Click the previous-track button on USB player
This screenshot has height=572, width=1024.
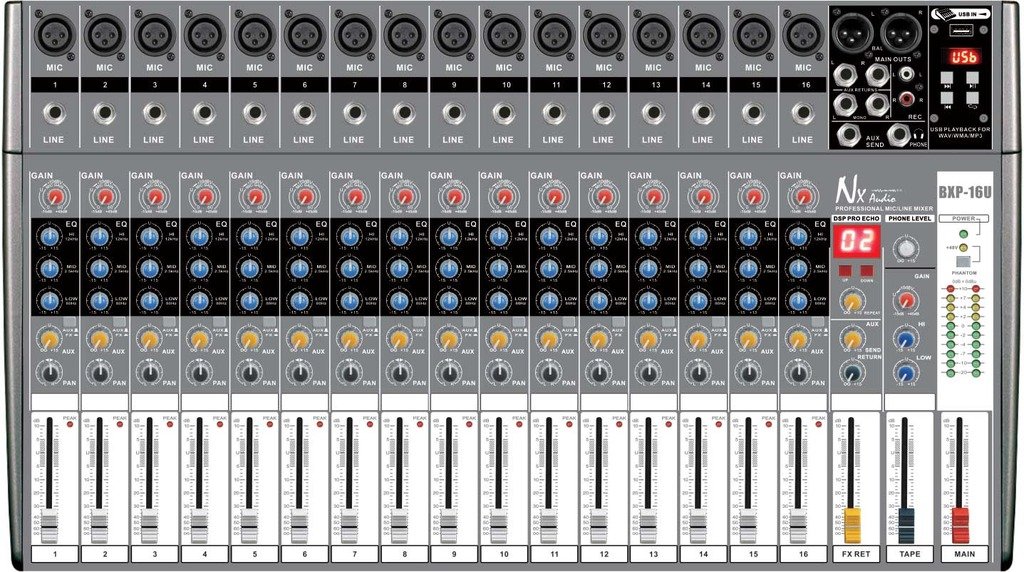pyautogui.click(x=946, y=98)
